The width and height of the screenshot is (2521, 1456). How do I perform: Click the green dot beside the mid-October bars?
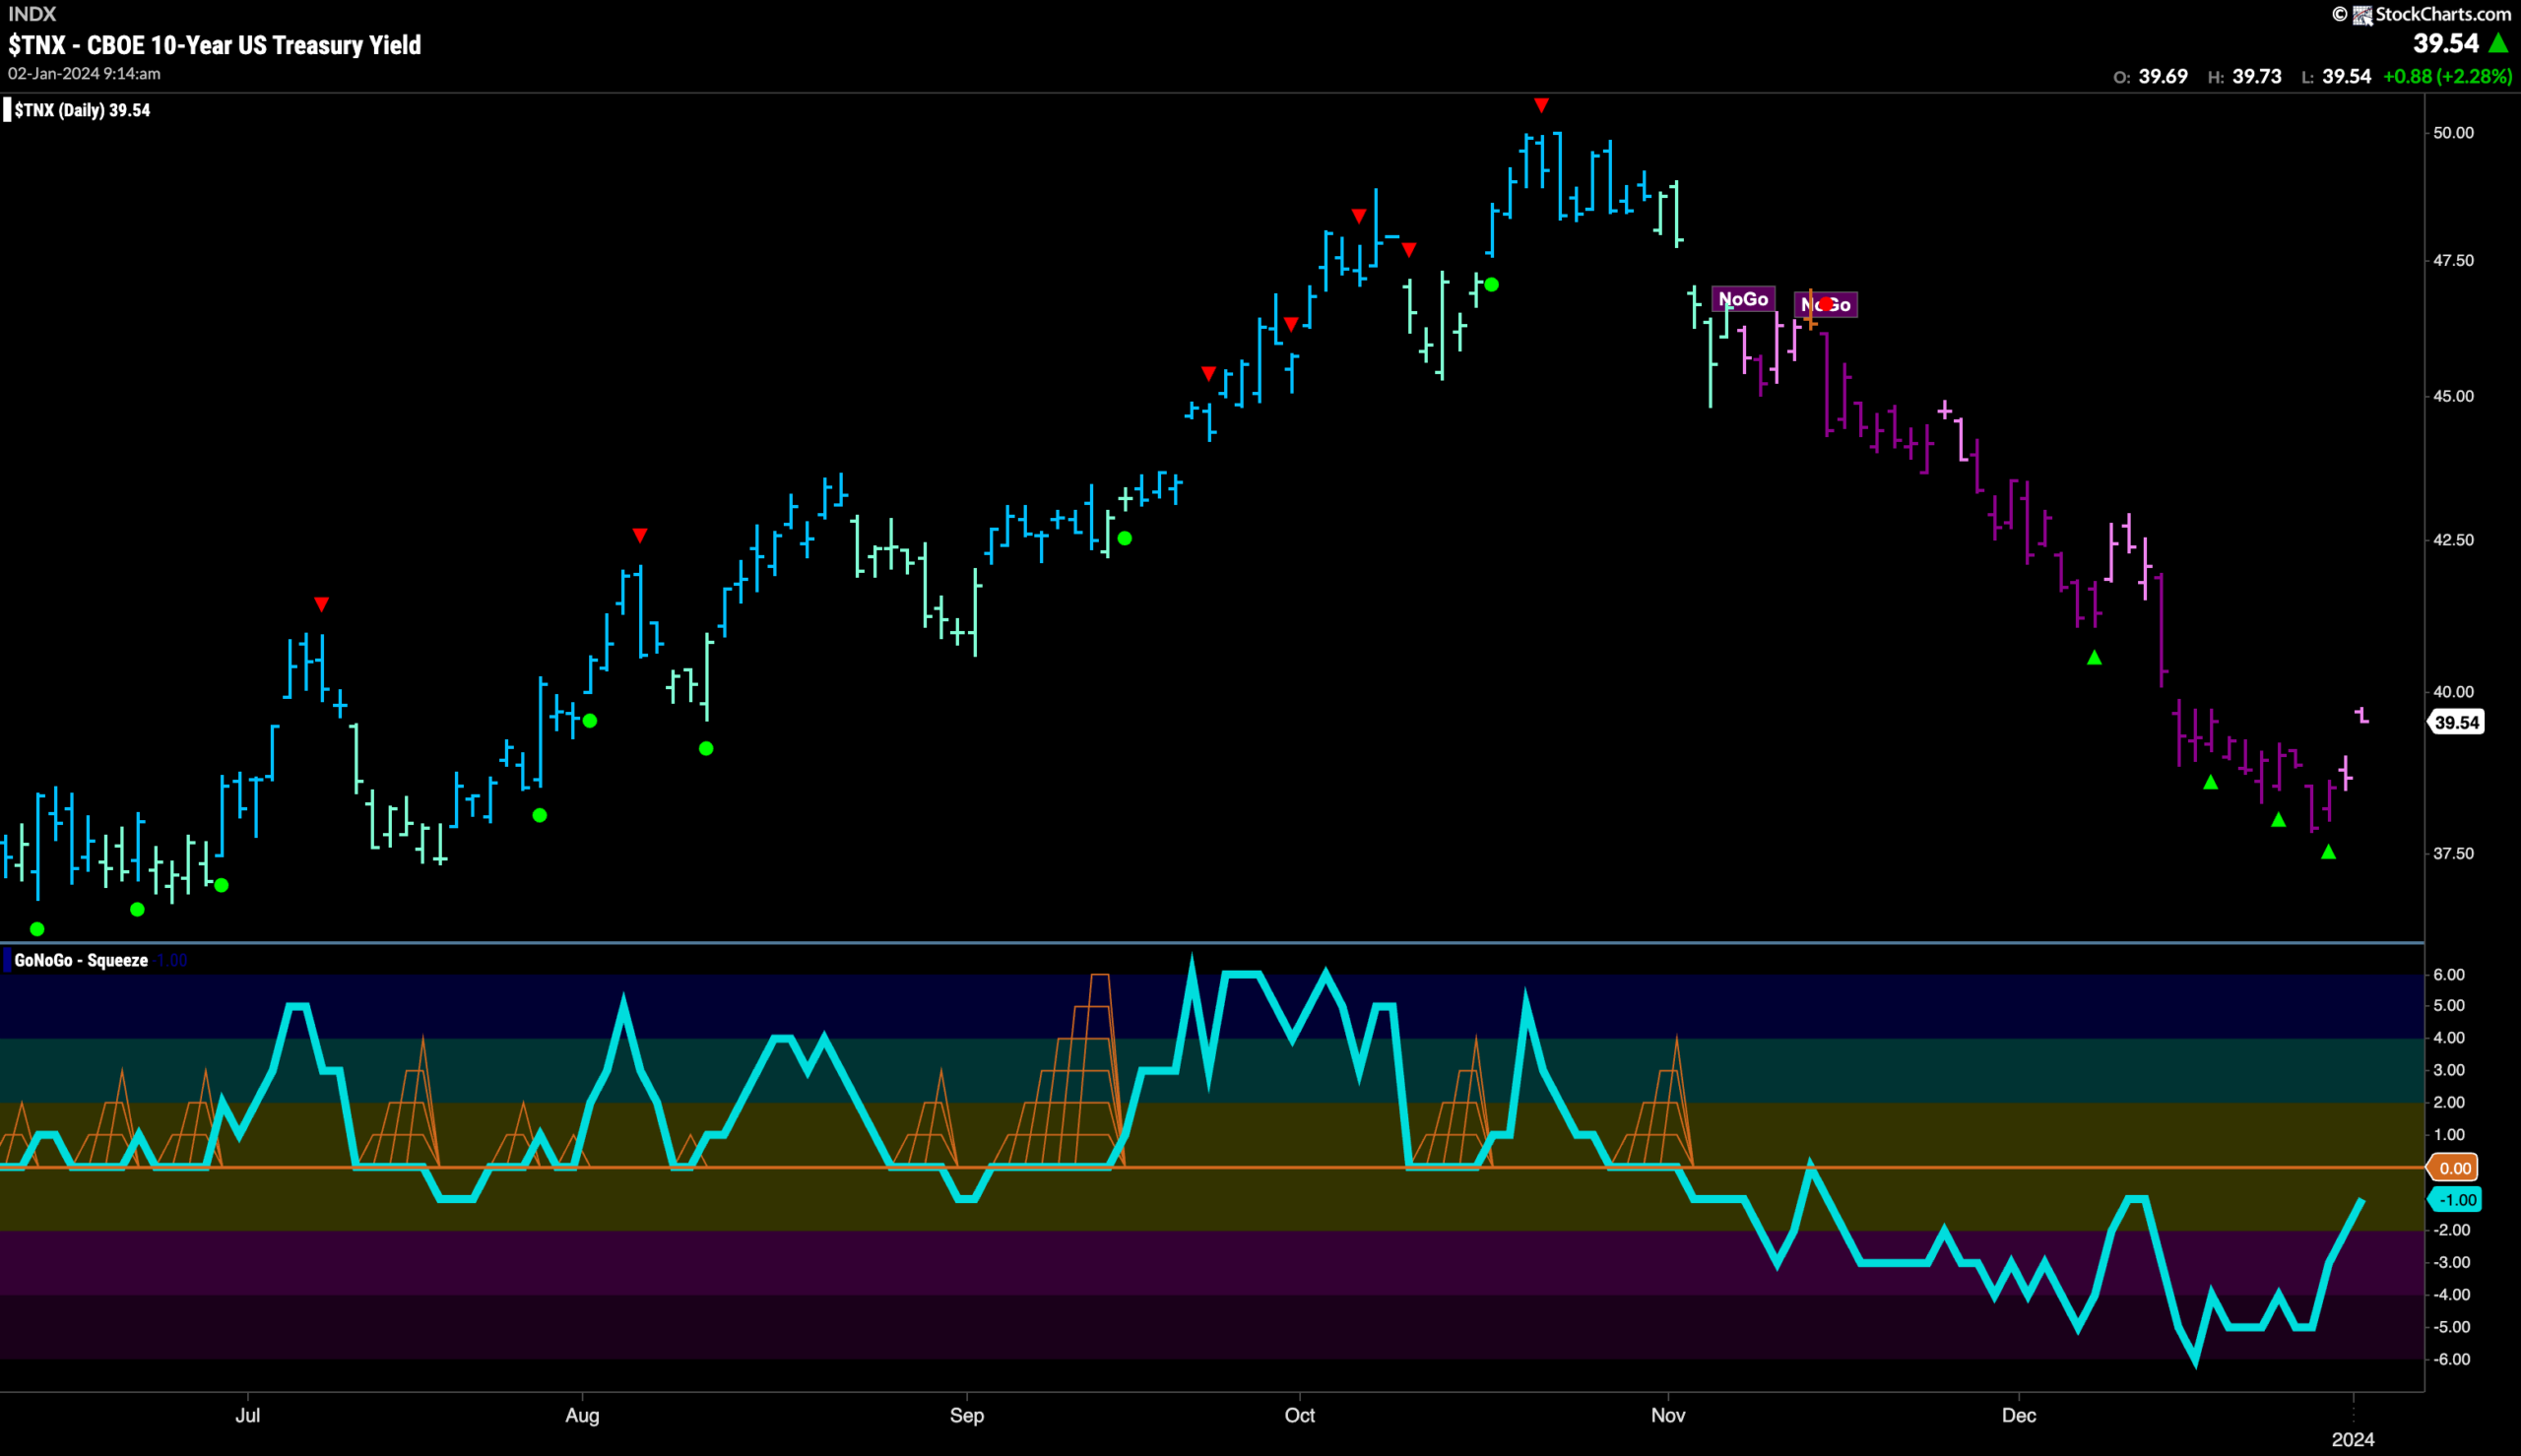tap(1492, 285)
